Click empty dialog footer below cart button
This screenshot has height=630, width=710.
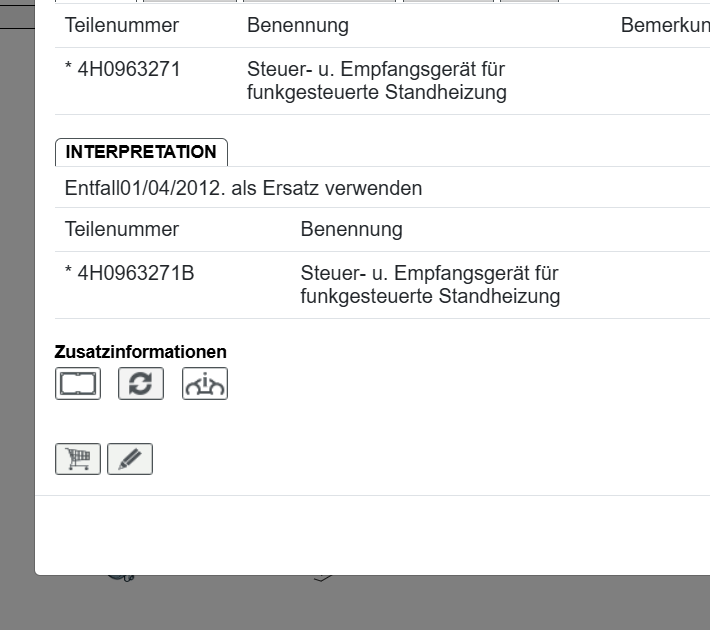point(370,535)
